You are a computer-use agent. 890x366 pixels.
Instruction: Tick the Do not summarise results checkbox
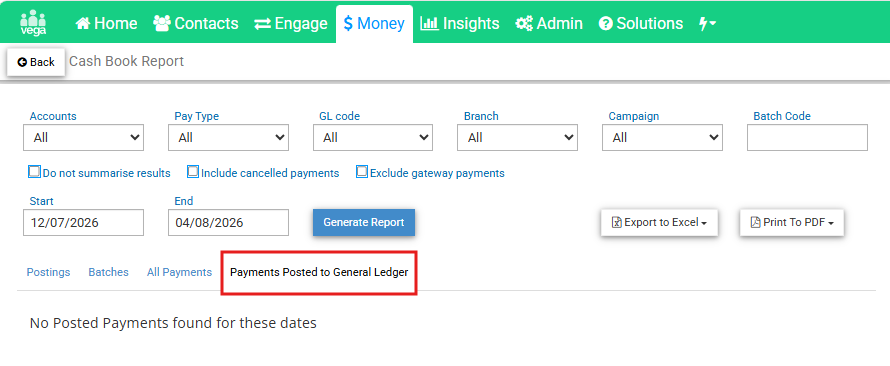(35, 172)
